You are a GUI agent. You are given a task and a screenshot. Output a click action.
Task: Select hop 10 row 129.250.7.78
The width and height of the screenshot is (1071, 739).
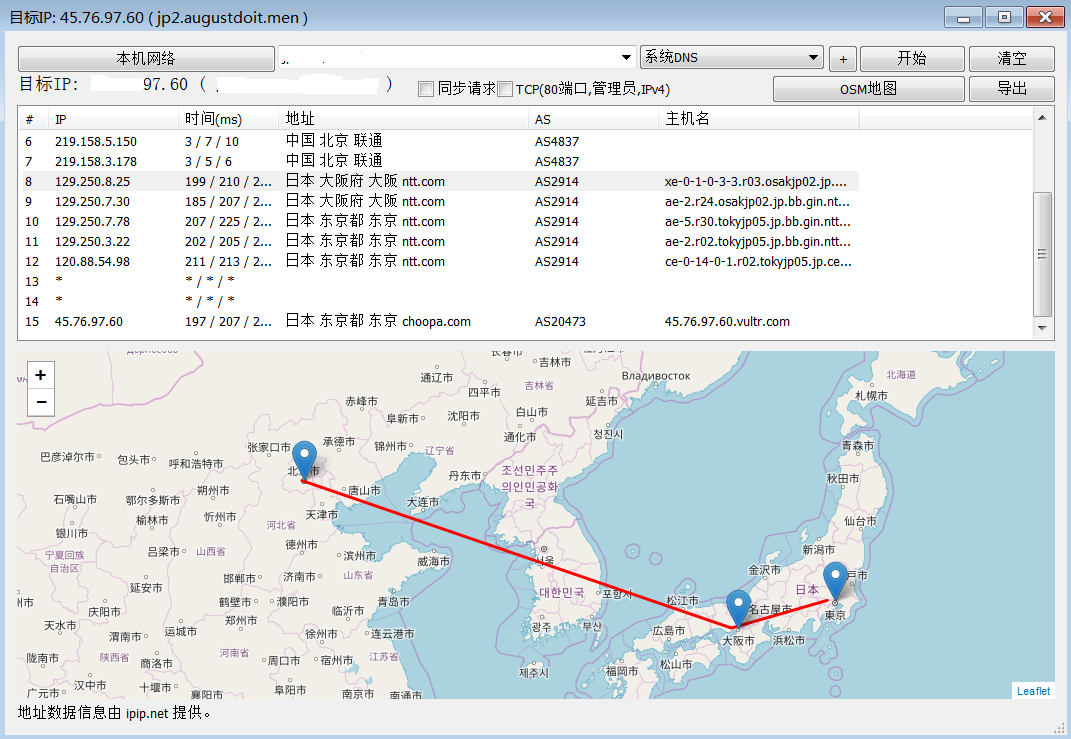[439, 221]
